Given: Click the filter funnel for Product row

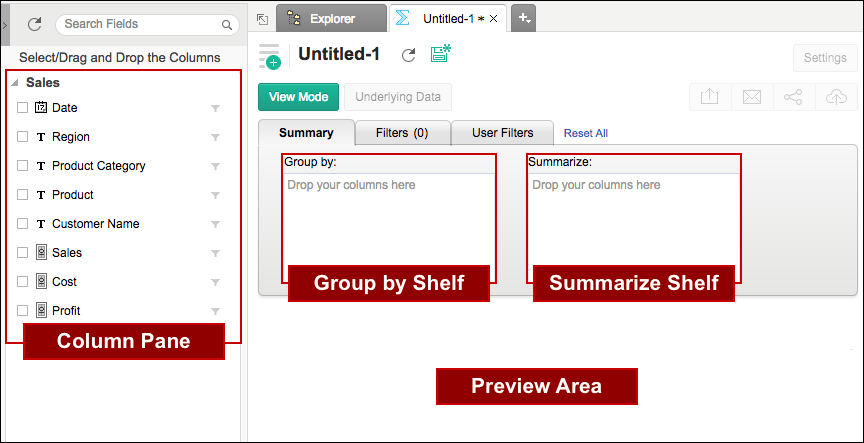Looking at the screenshot, I should 215,195.
